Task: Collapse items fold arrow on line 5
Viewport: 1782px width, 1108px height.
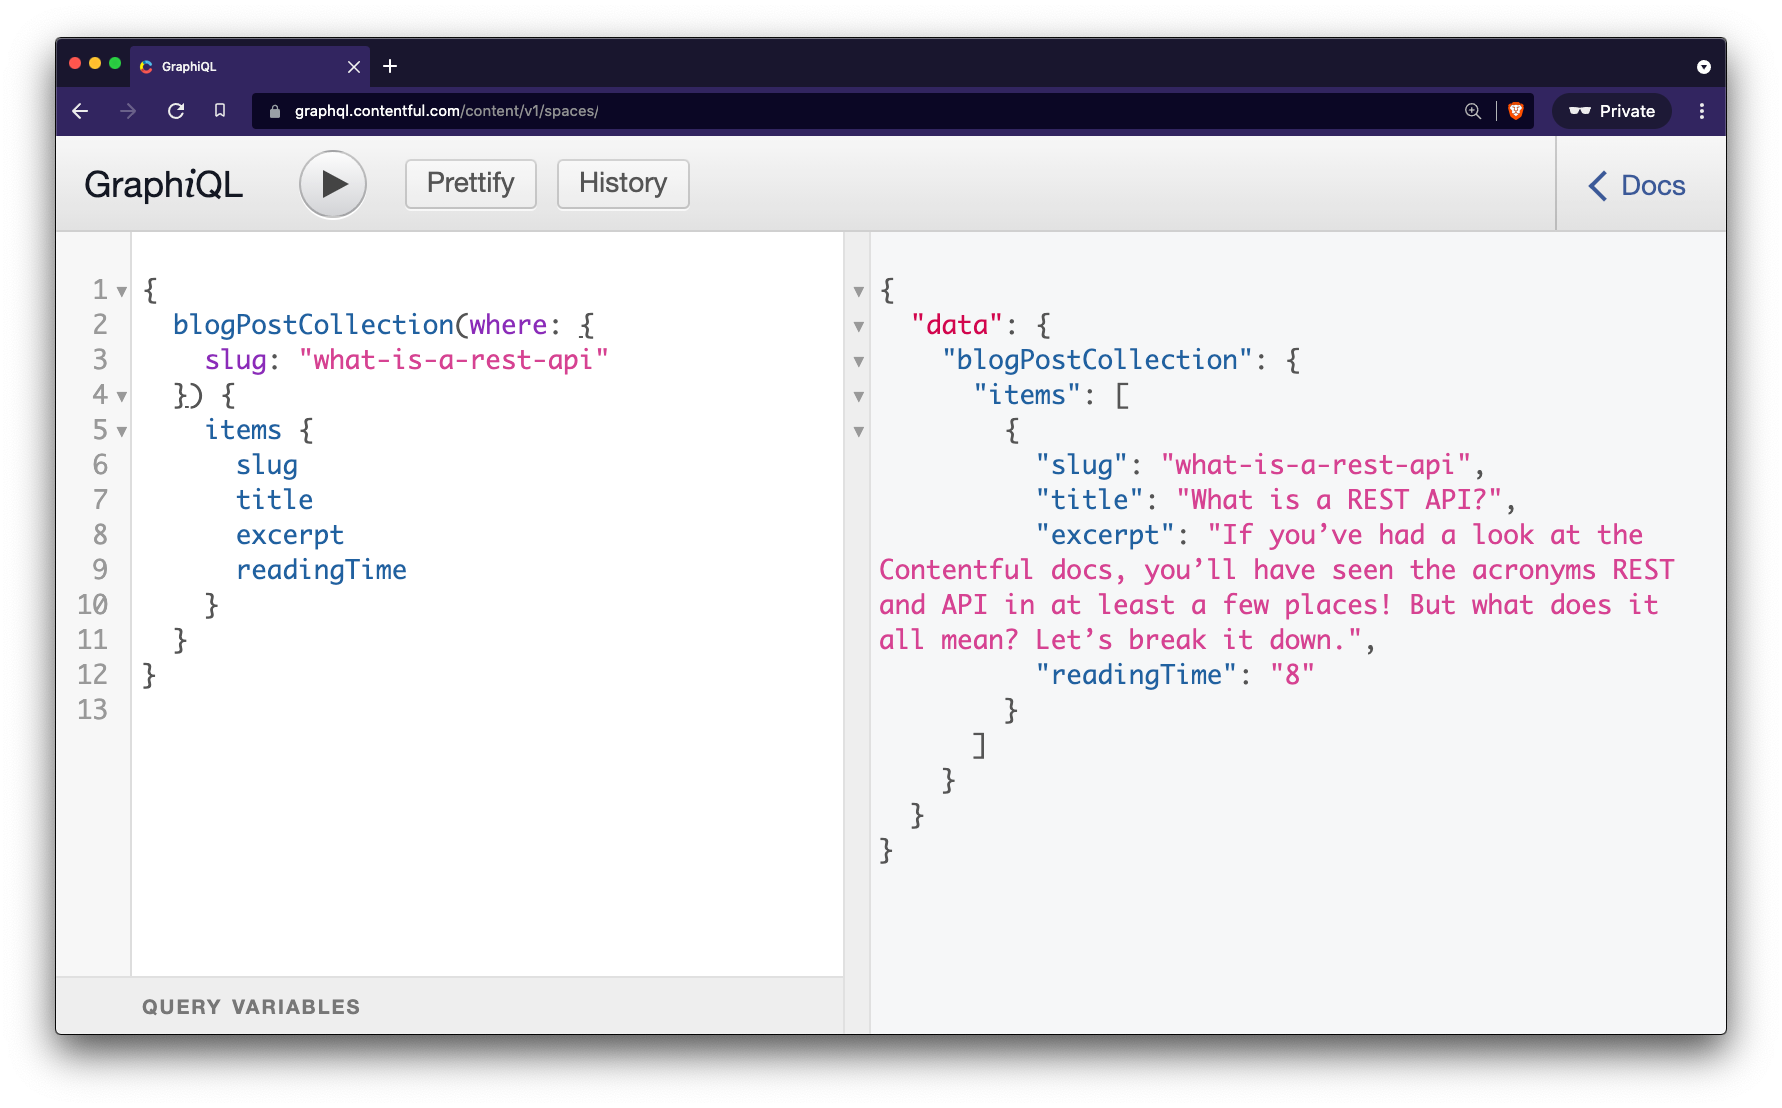Action: (122, 432)
